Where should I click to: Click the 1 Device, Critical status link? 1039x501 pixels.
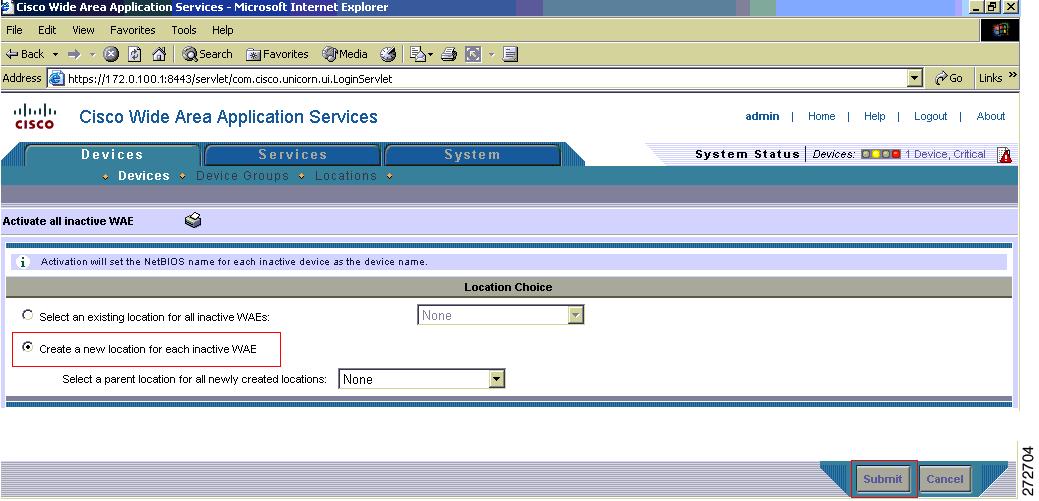(945, 154)
